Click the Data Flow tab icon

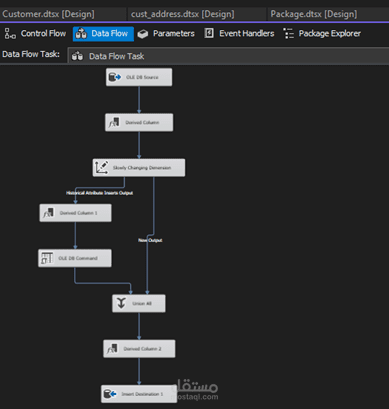(x=81, y=34)
